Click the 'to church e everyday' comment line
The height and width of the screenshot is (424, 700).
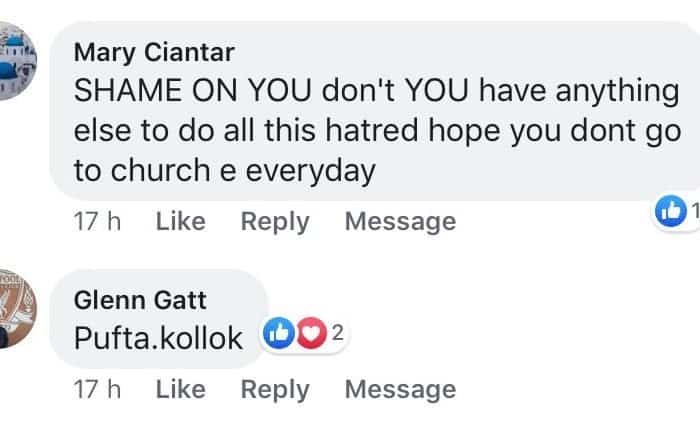click(225, 171)
